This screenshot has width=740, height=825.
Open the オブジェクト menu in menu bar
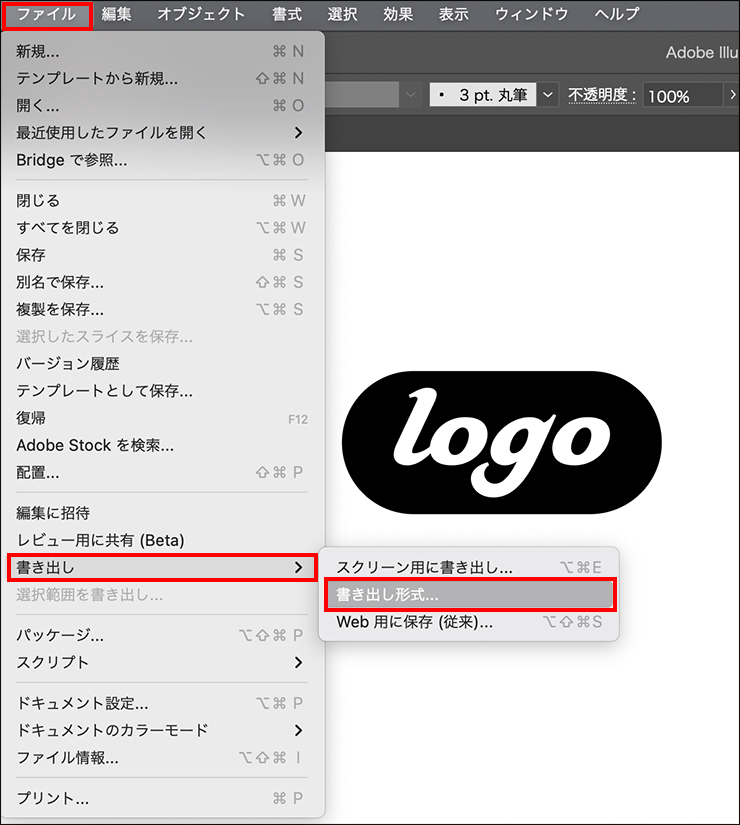(x=201, y=14)
